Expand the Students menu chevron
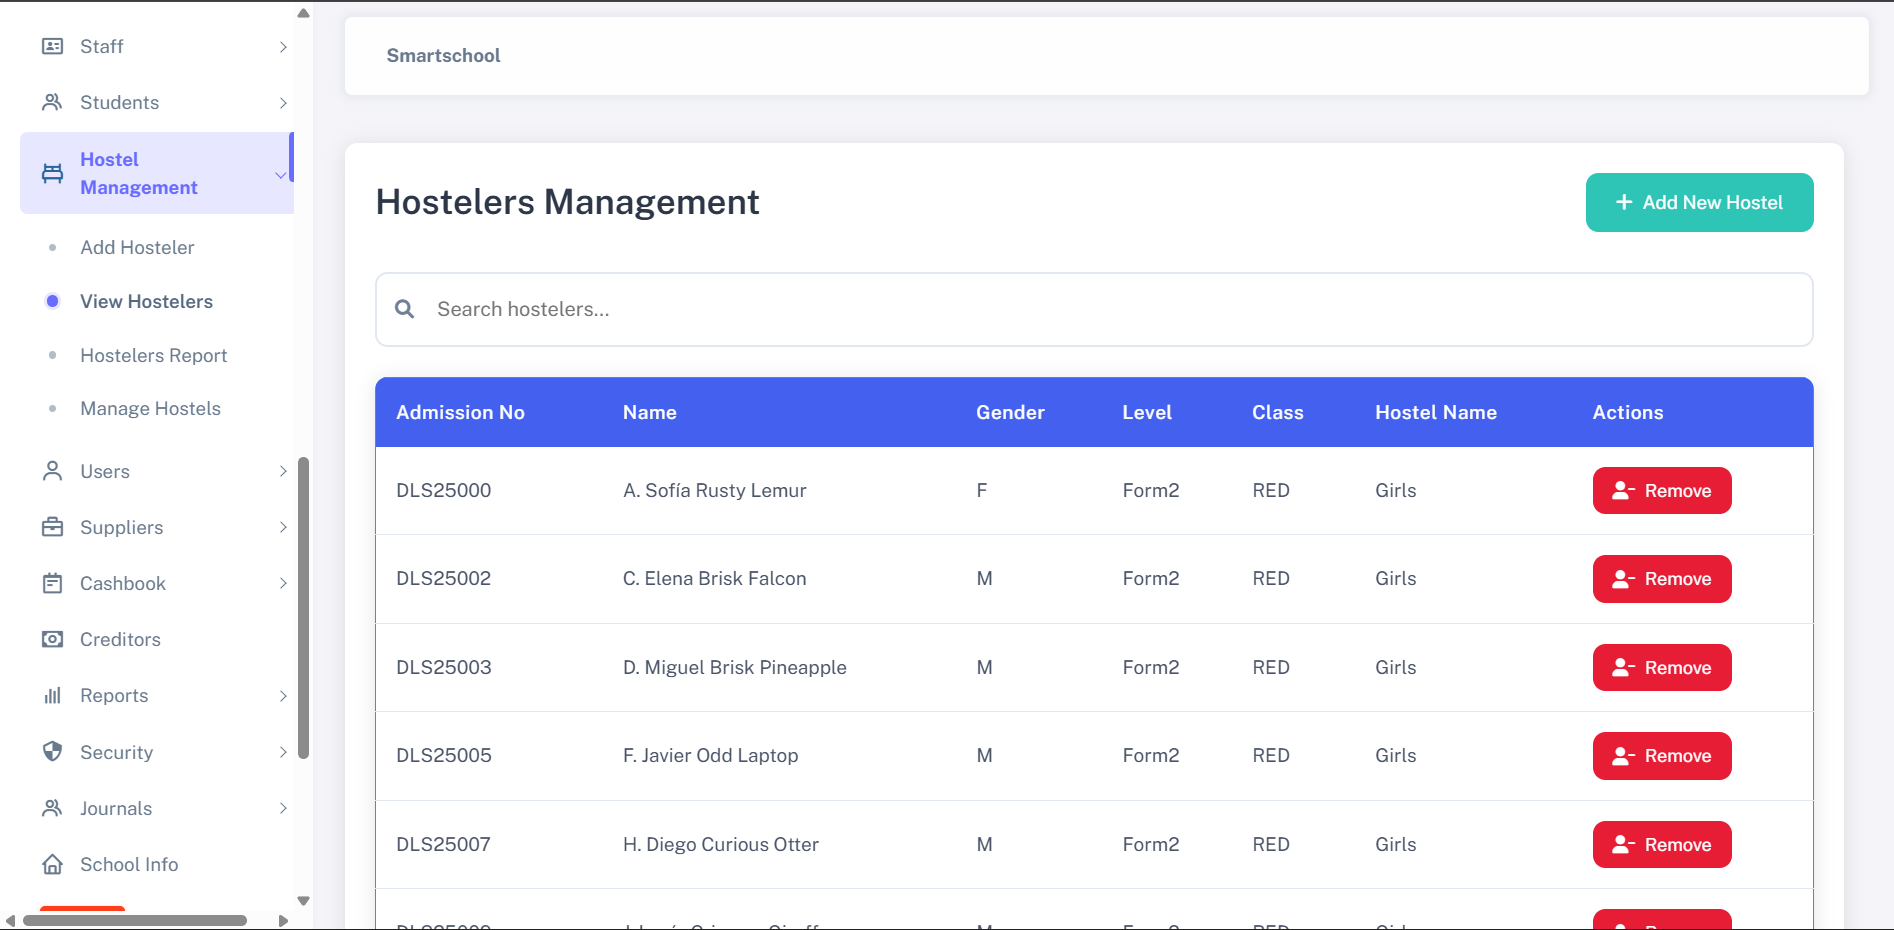This screenshot has height=930, width=1894. point(283,103)
